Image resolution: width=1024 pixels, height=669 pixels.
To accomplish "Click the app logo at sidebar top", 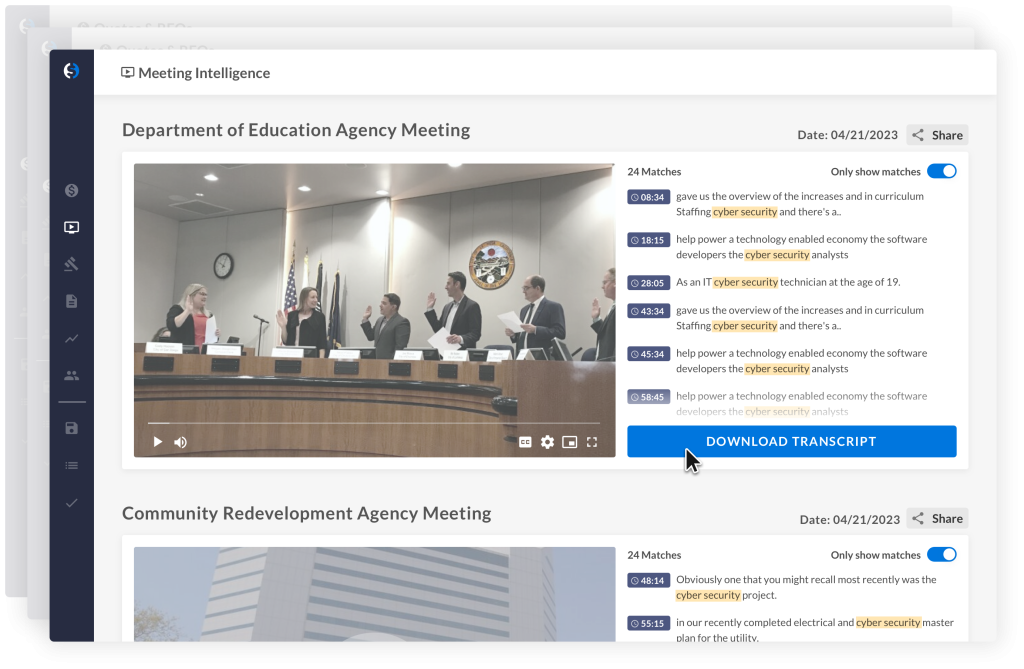I will click(71, 71).
